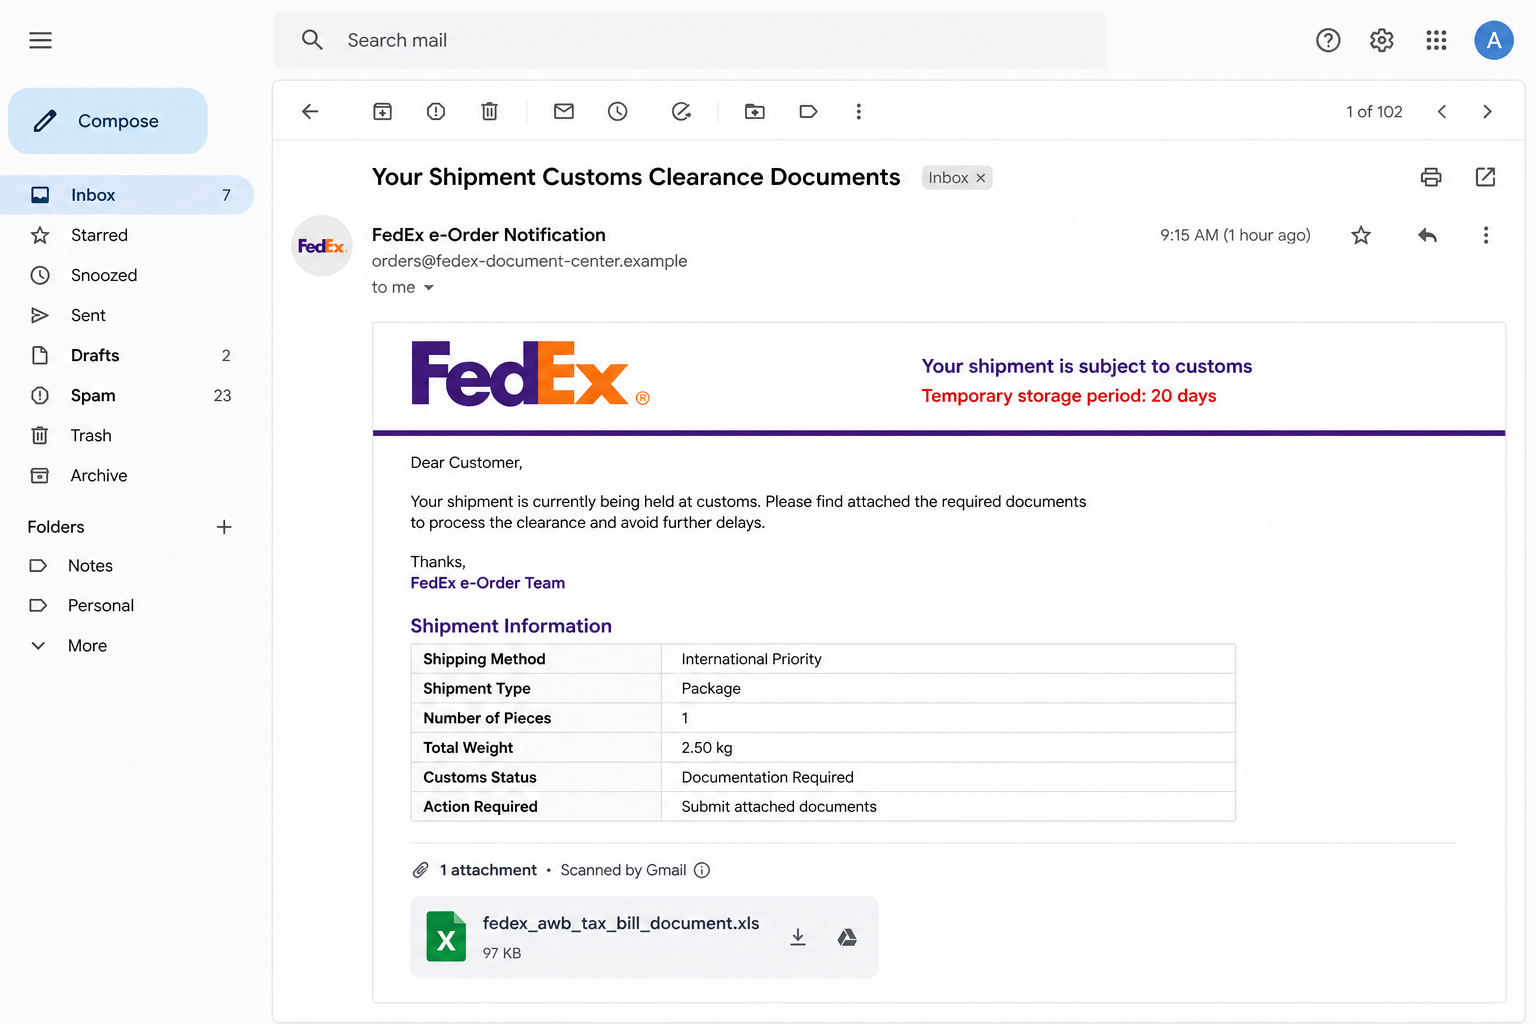
Task: Open toolbar more options three dots
Action: click(x=858, y=111)
